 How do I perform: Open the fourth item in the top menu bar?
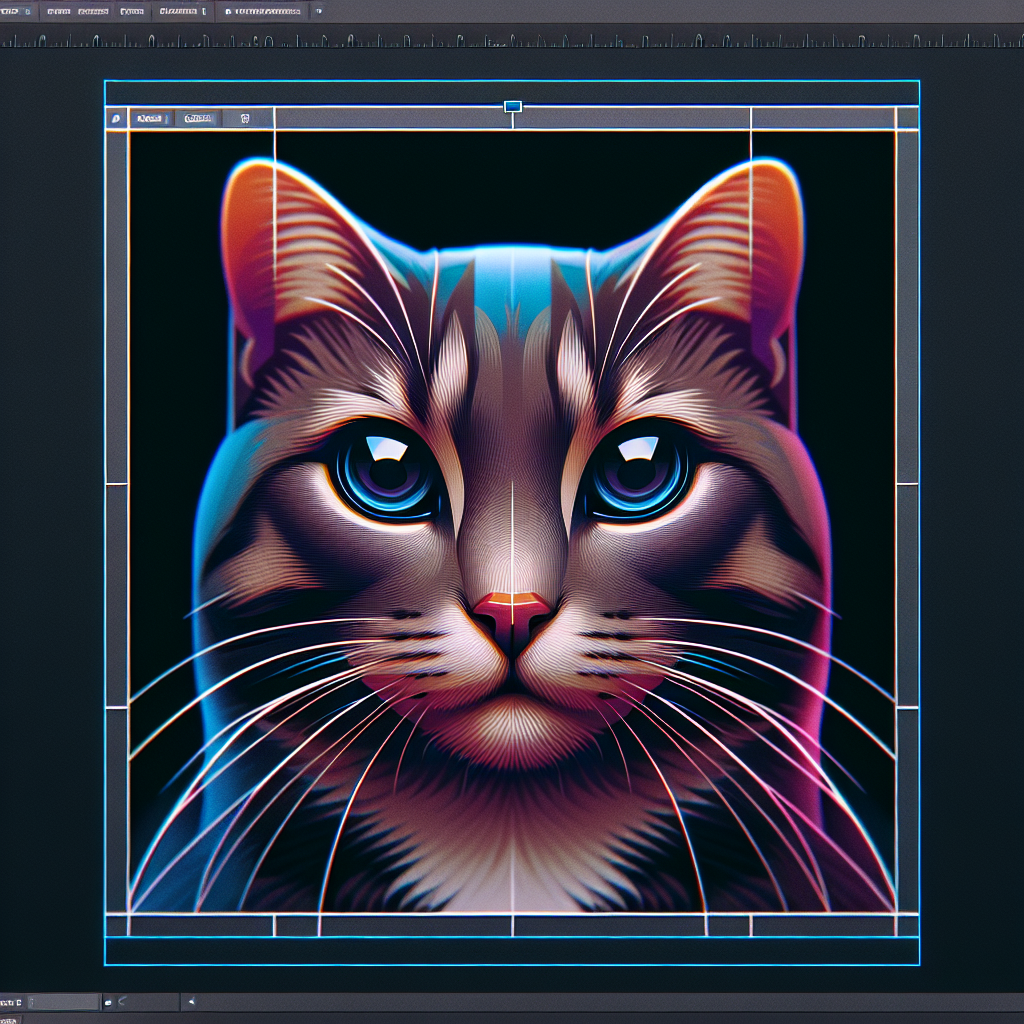click(182, 12)
